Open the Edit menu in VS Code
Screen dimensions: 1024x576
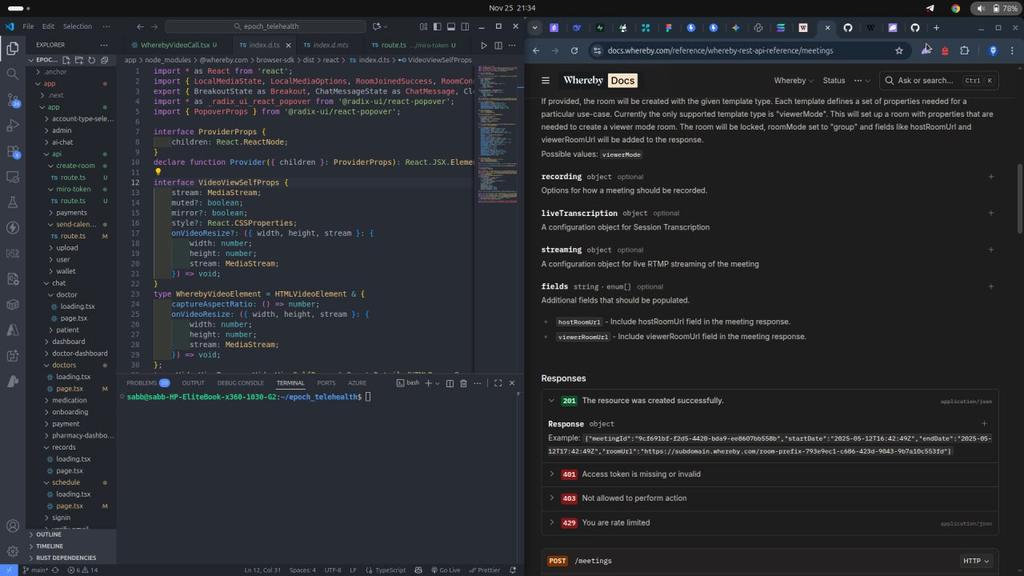tap(48, 27)
